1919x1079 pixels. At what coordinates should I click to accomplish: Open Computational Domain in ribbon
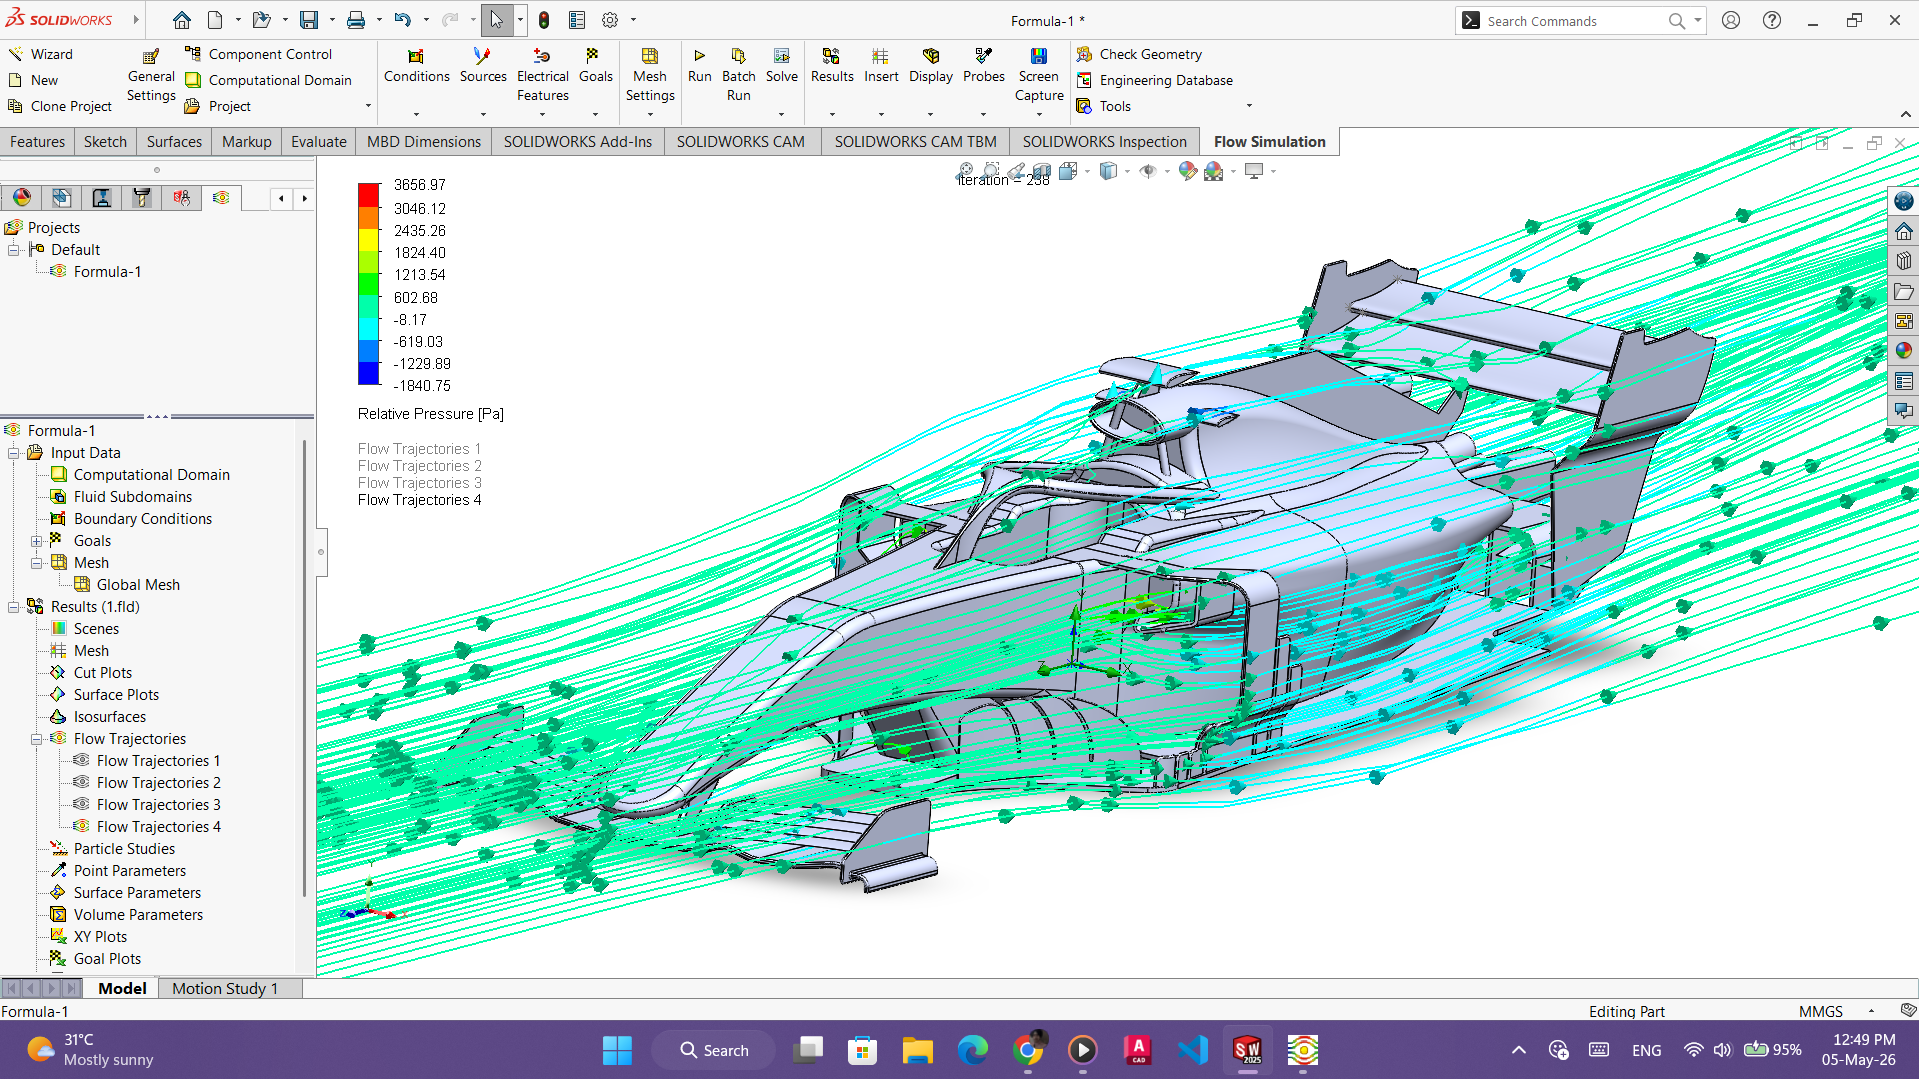[268, 80]
